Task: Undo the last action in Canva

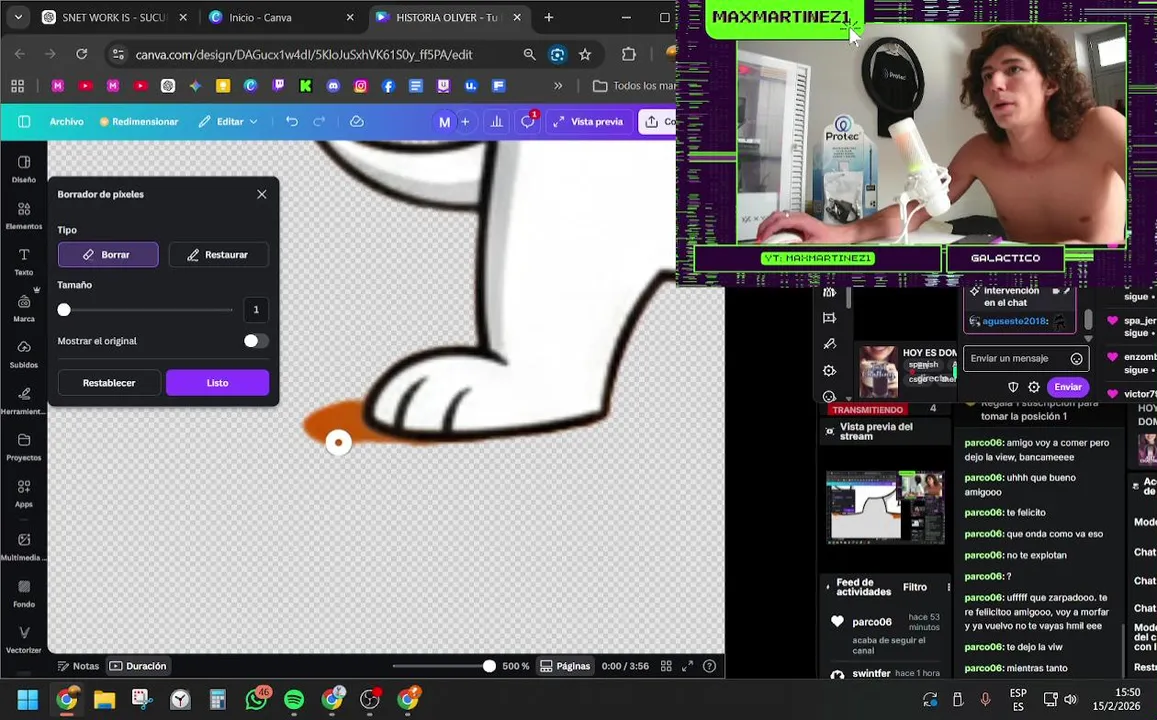Action: point(292,122)
